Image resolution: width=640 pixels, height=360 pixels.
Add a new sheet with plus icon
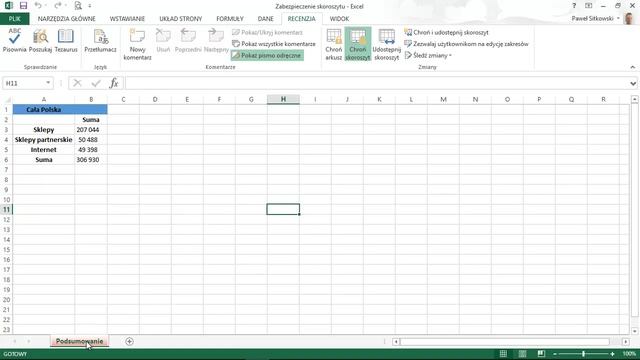point(129,341)
